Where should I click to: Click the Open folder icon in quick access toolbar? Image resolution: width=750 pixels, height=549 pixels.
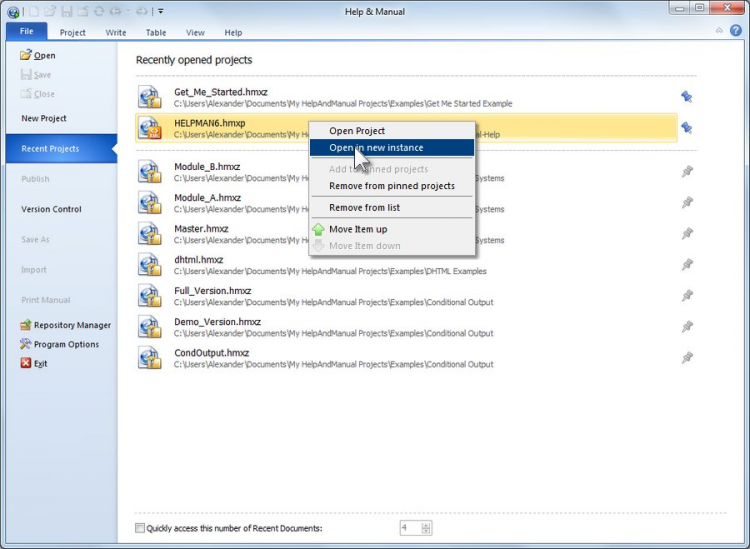tap(51, 11)
